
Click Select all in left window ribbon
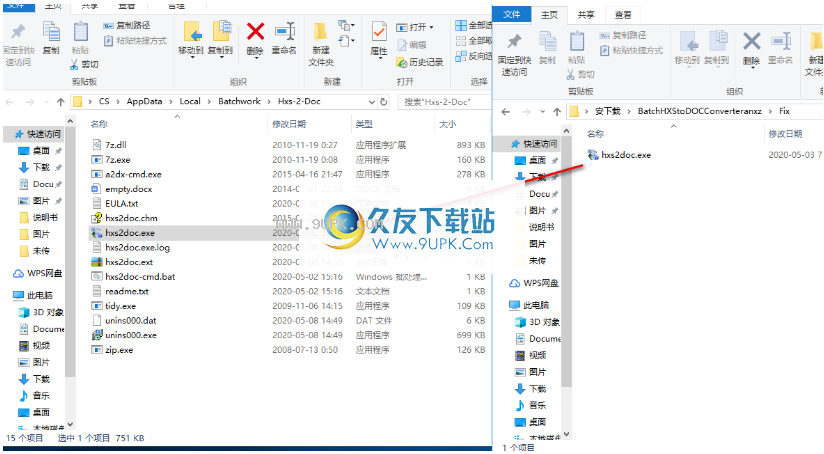point(473,25)
